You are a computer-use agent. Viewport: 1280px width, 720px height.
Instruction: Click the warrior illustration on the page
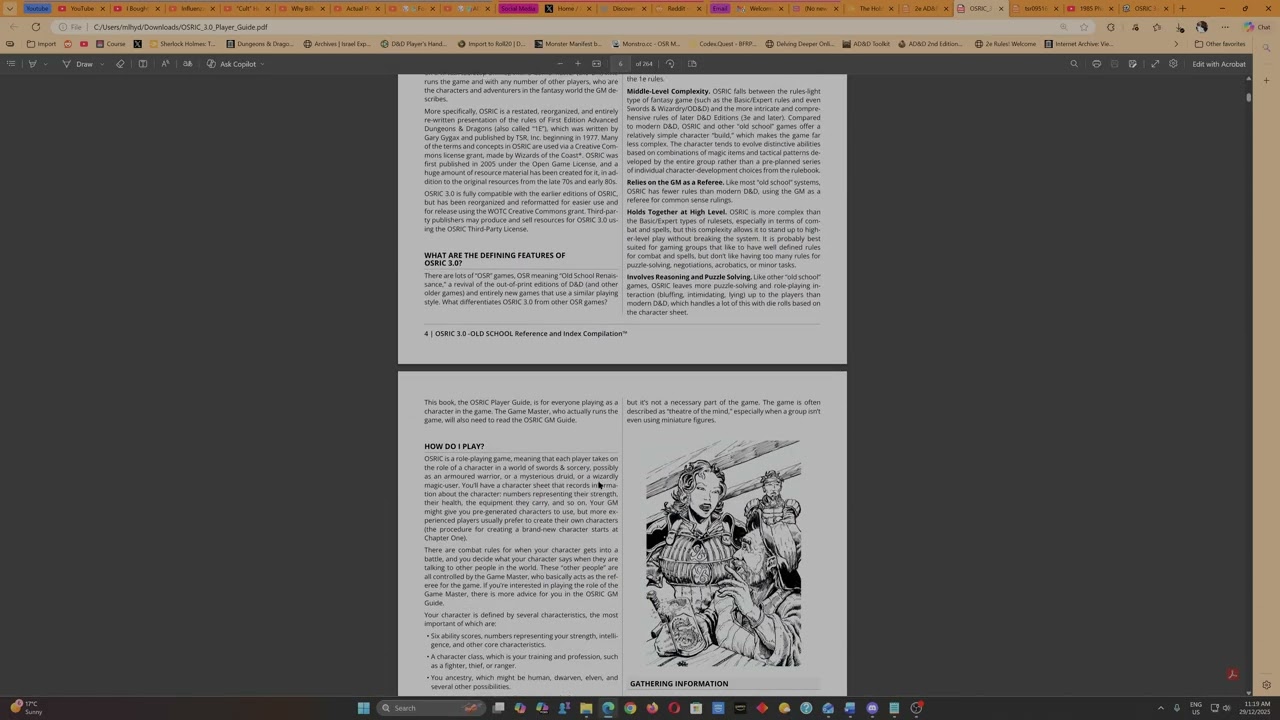pos(723,553)
